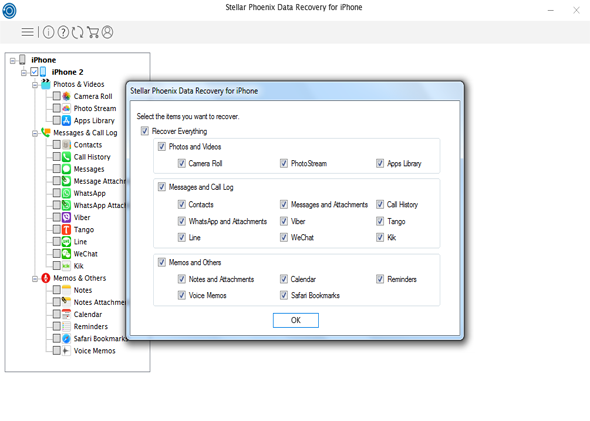Toggle Camera Roll checkbox in dialog
590x421 pixels.
click(182, 163)
